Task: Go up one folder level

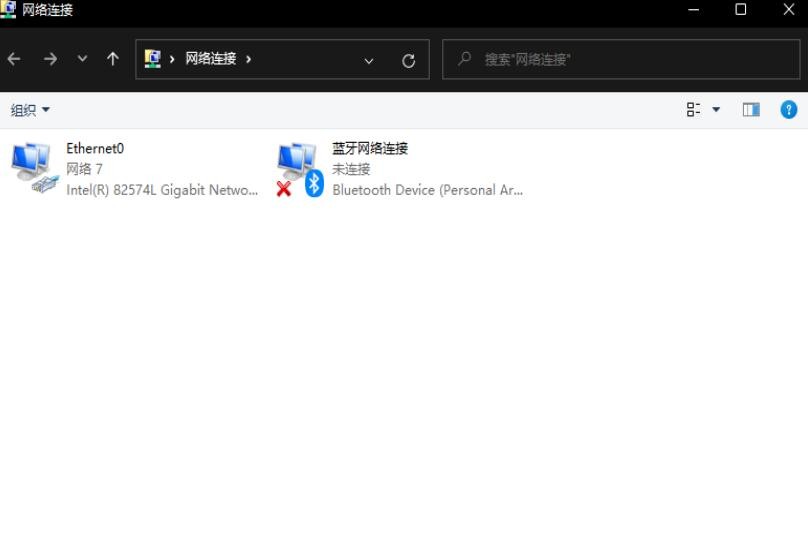Action: point(113,59)
